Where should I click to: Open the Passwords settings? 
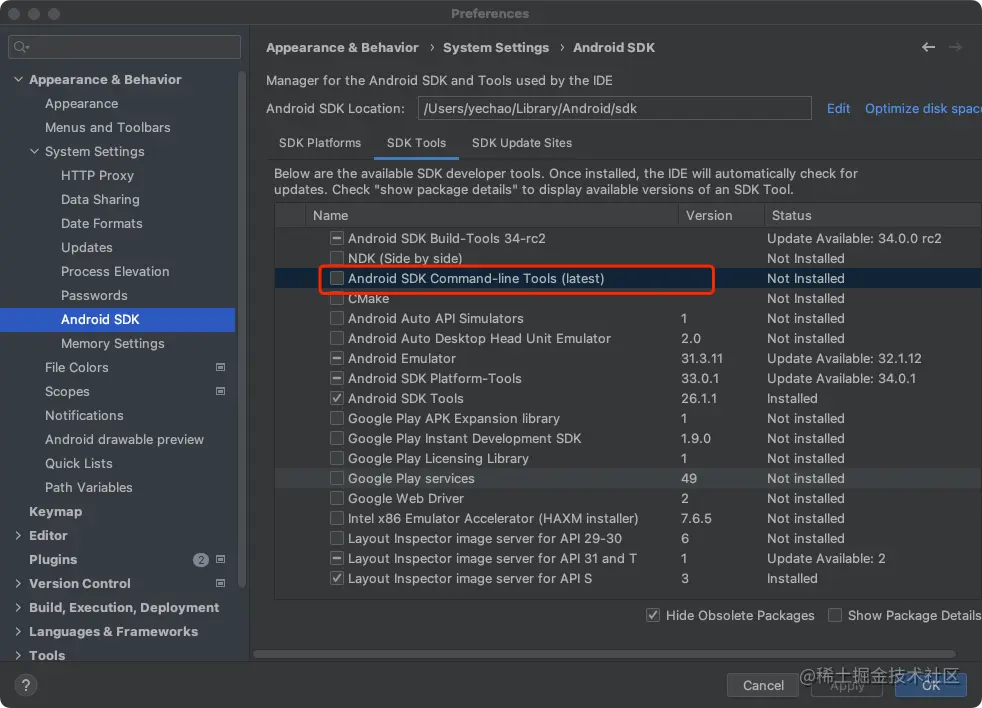(94, 295)
